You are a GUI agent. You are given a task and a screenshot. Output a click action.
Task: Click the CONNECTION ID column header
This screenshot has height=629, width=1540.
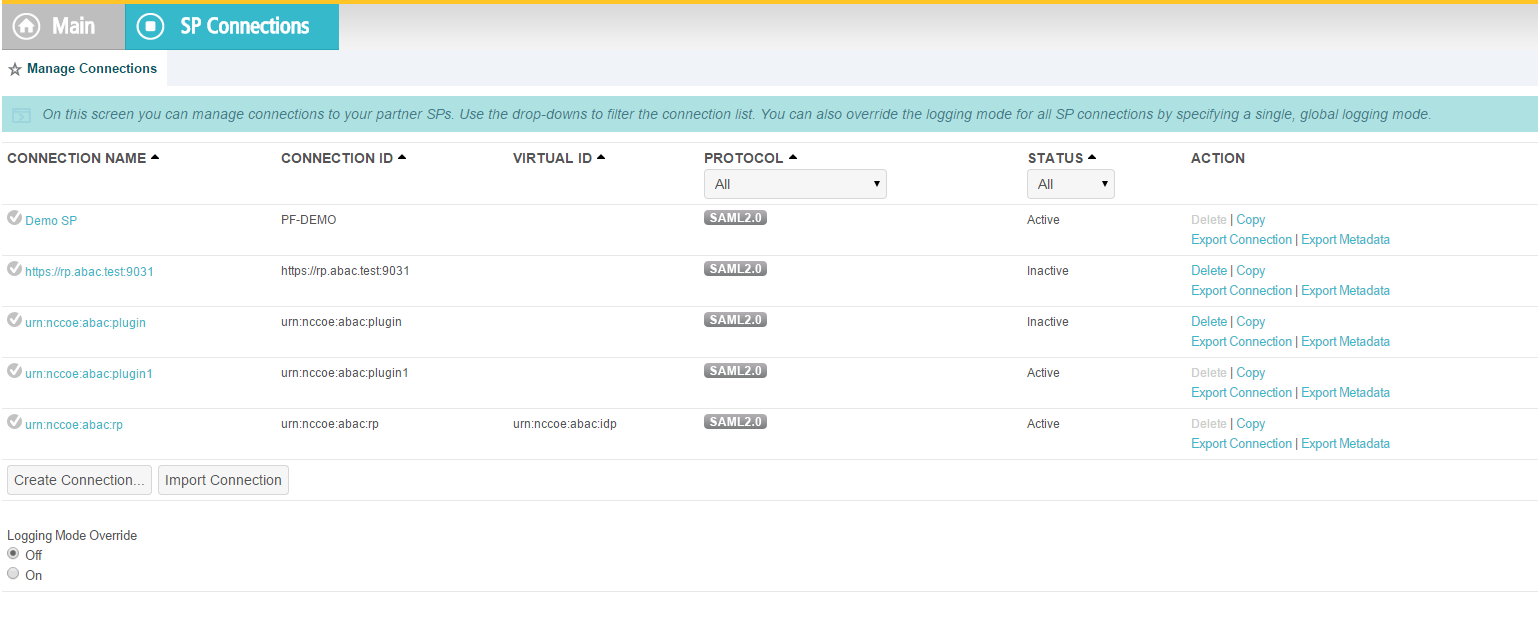pyautogui.click(x=337, y=158)
